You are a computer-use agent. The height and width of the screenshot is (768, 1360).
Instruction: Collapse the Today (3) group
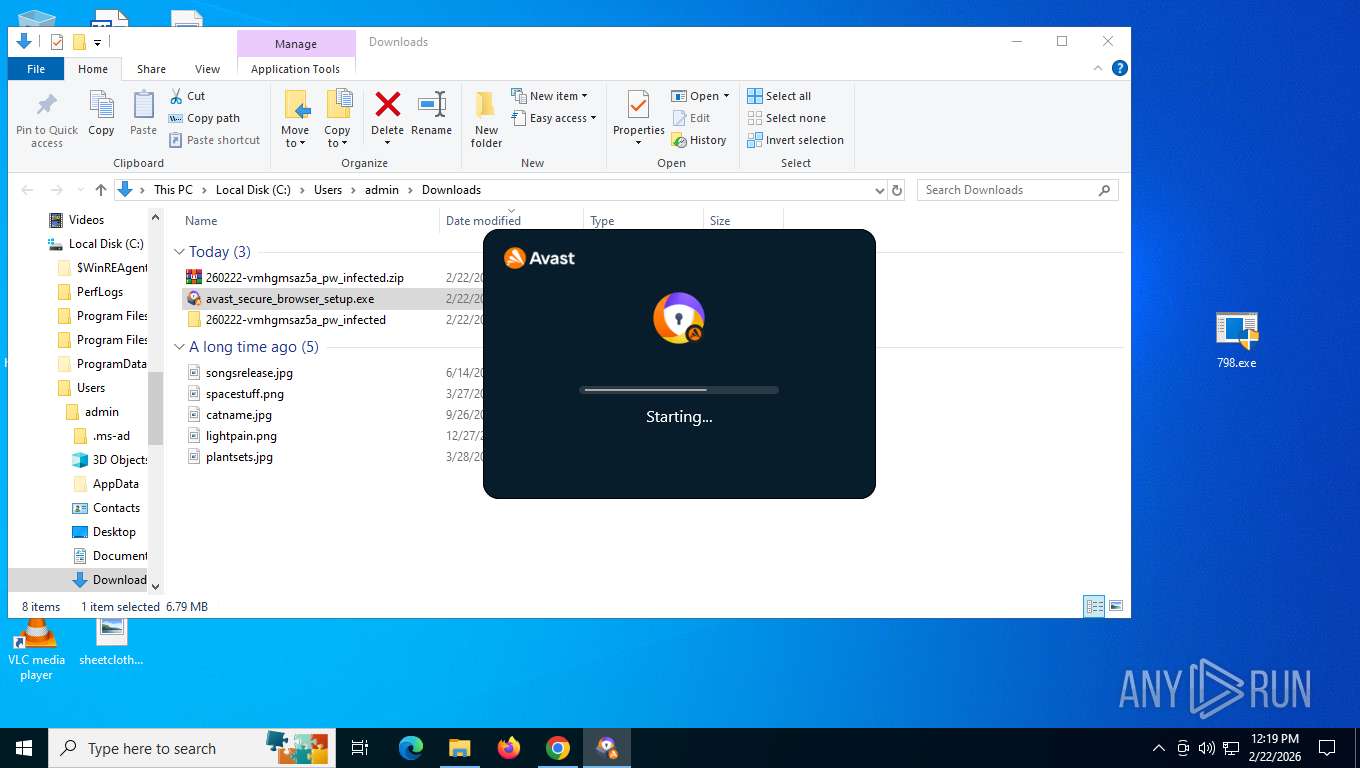pyautogui.click(x=180, y=252)
